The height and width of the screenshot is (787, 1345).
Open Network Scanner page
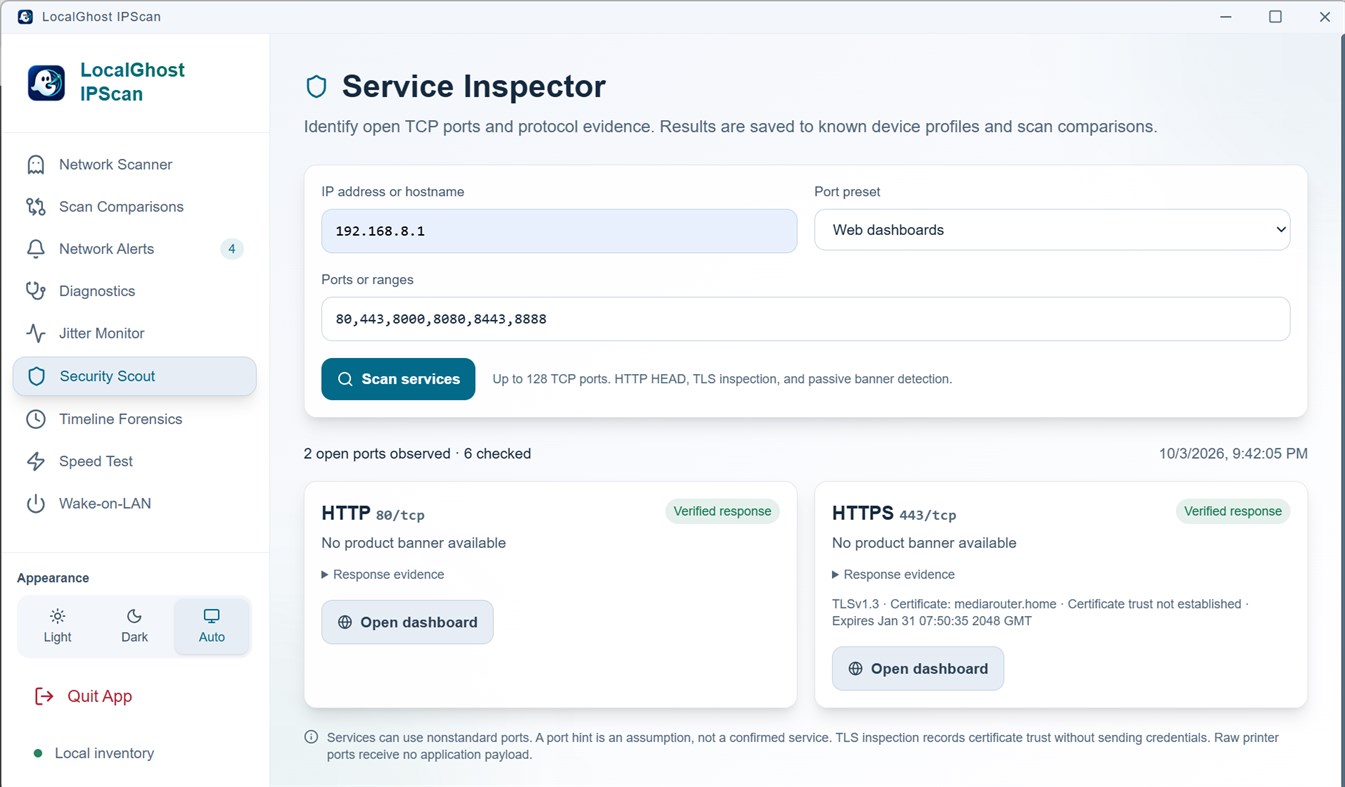(135, 164)
